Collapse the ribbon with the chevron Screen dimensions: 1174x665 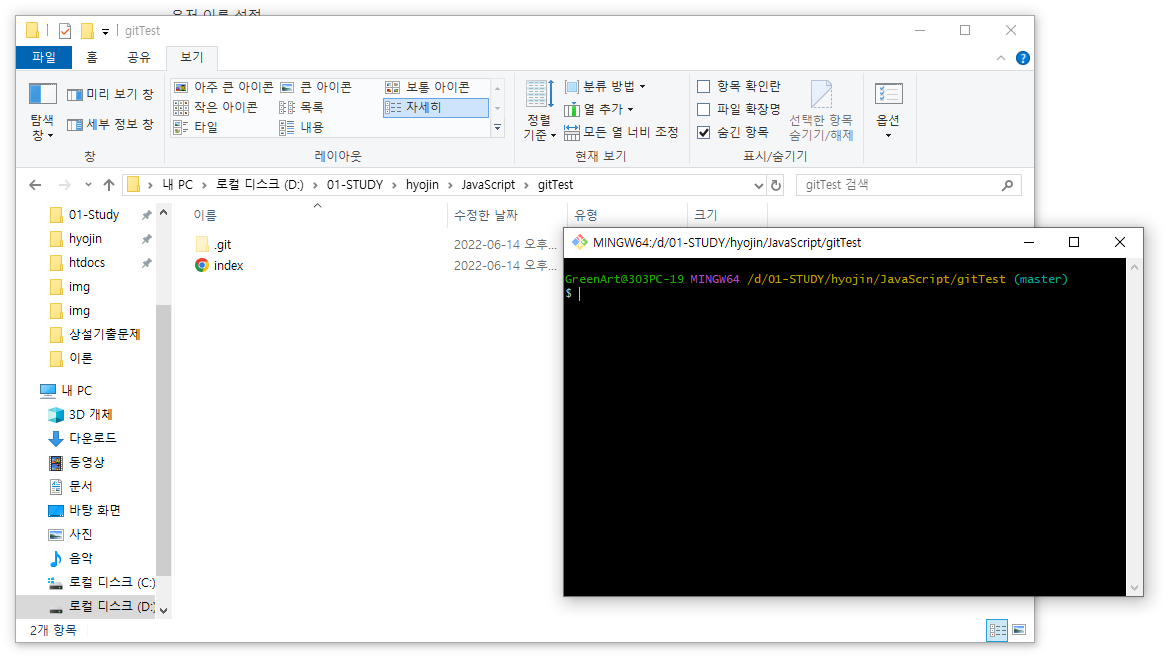coord(1000,58)
